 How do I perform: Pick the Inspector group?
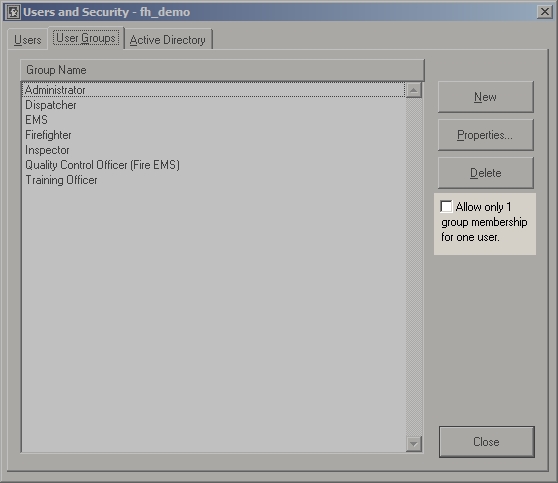[213, 150]
